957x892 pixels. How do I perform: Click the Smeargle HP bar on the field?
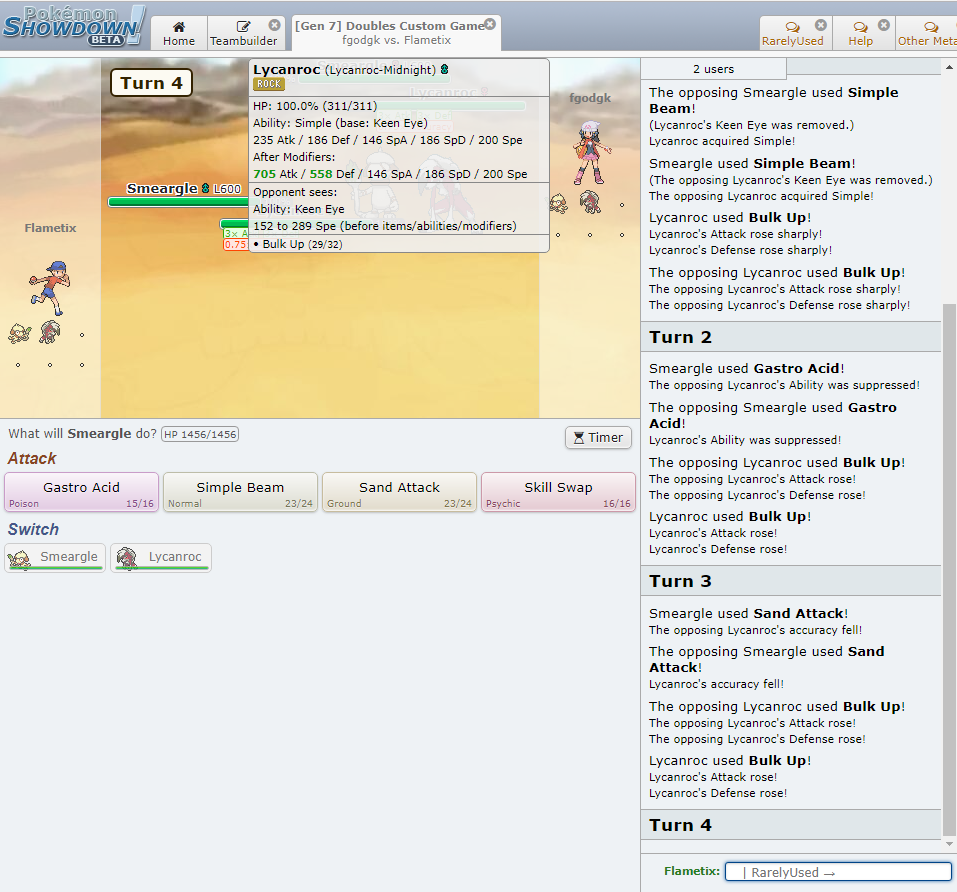point(178,202)
